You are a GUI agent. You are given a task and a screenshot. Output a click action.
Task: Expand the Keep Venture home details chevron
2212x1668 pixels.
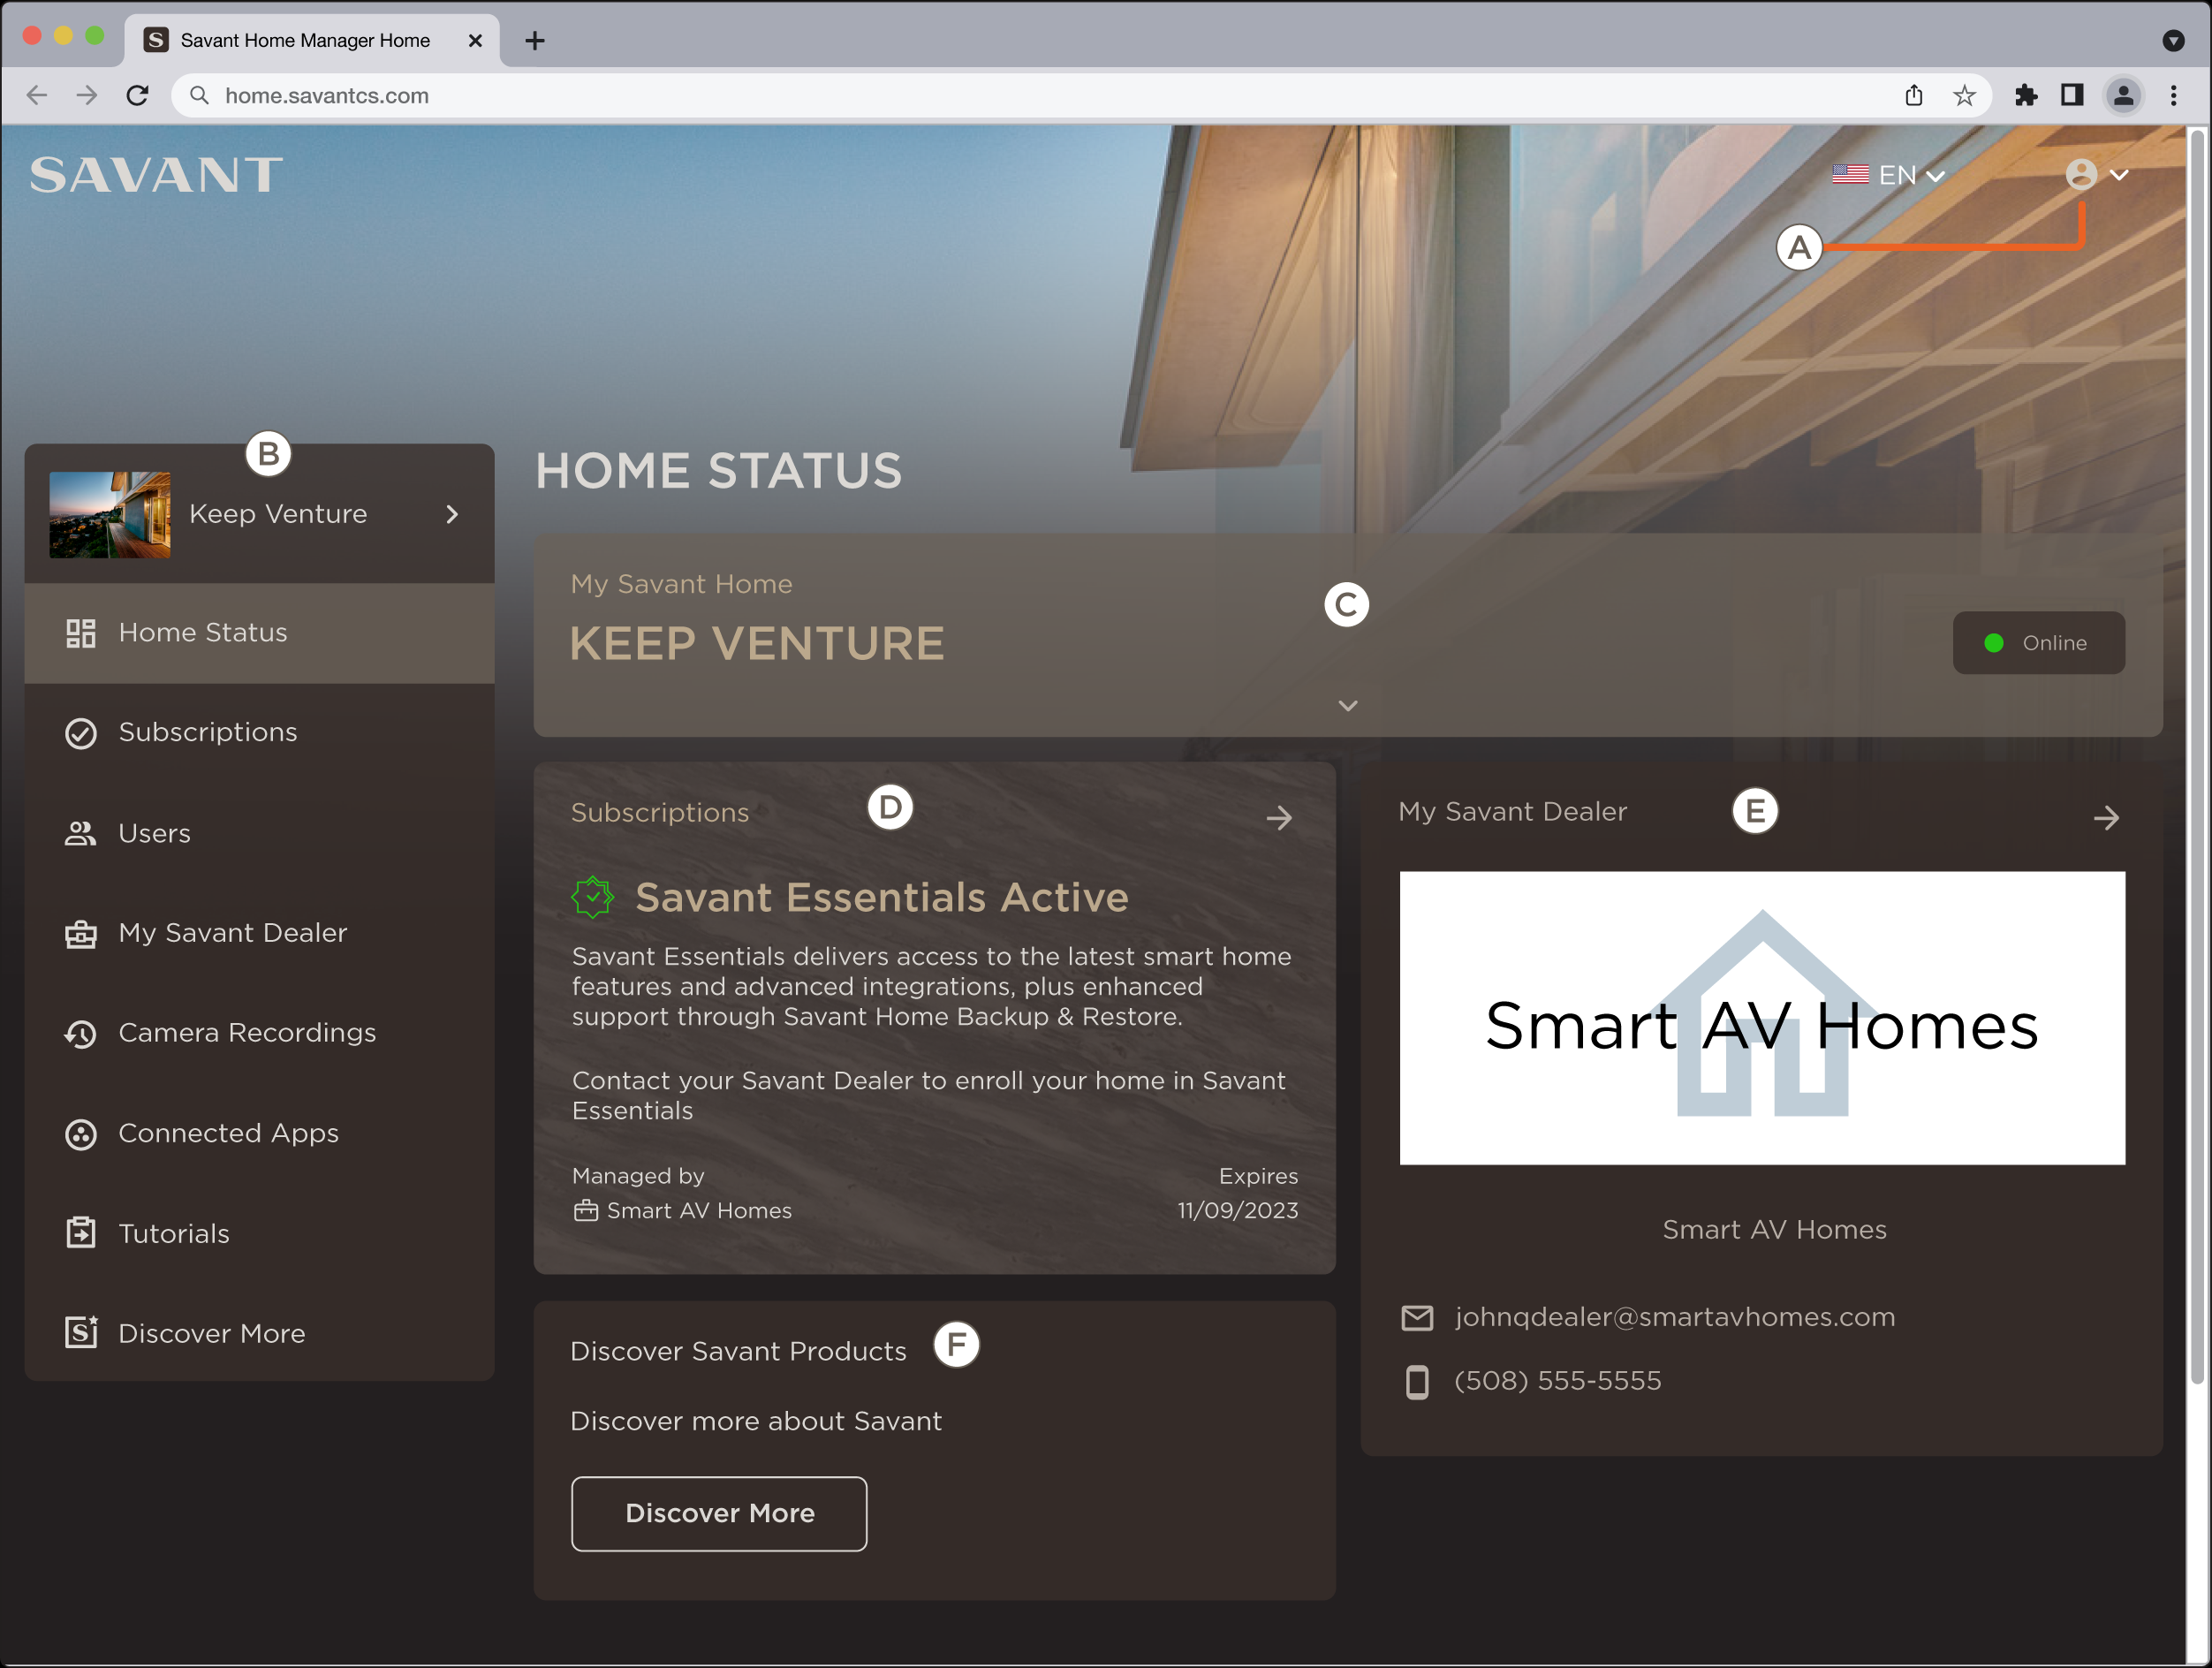1348,706
